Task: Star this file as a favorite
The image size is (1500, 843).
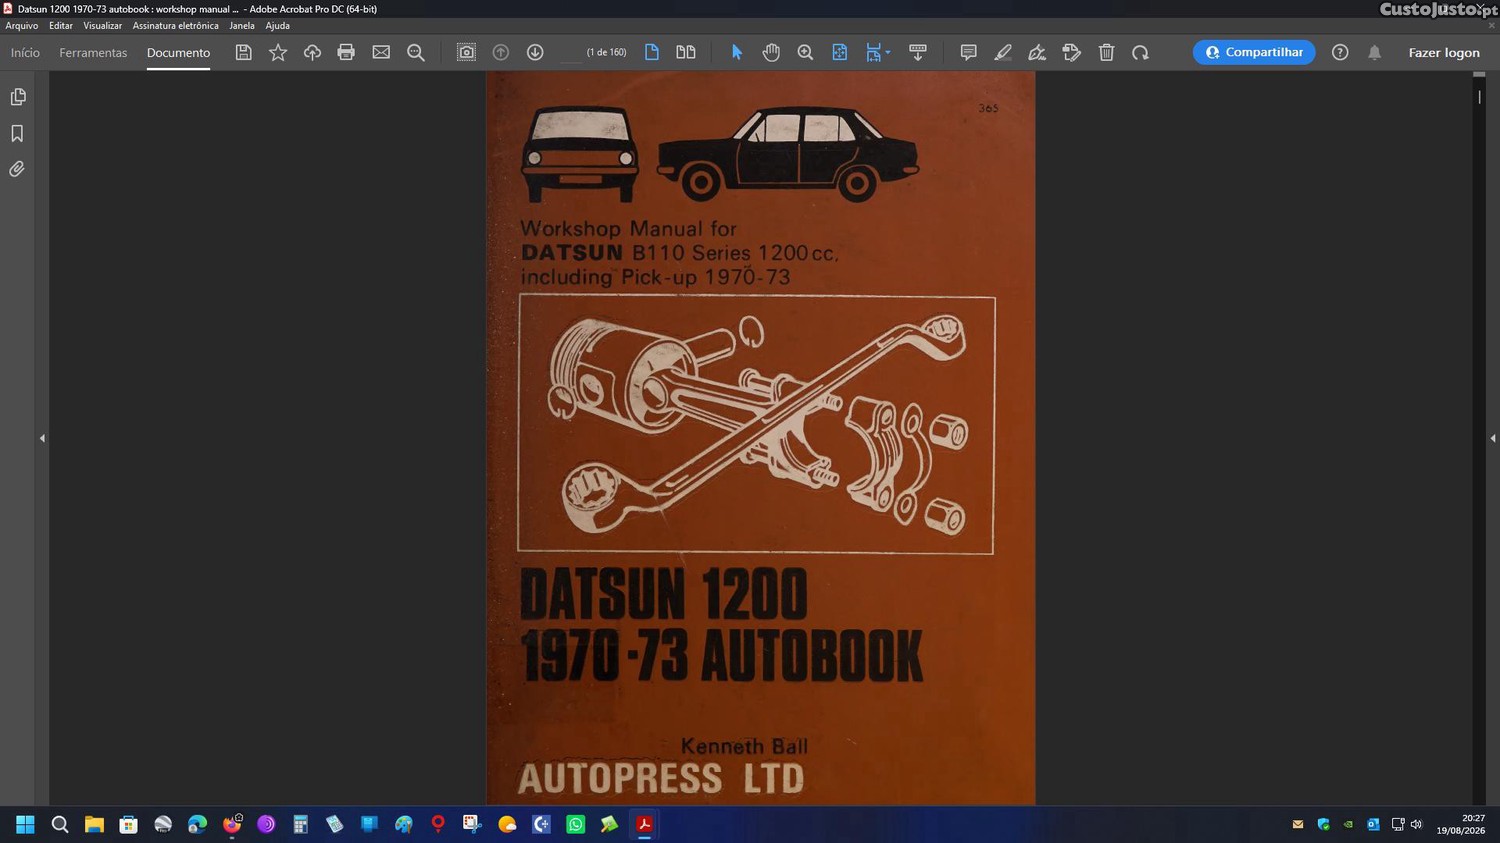Action: pyautogui.click(x=278, y=52)
